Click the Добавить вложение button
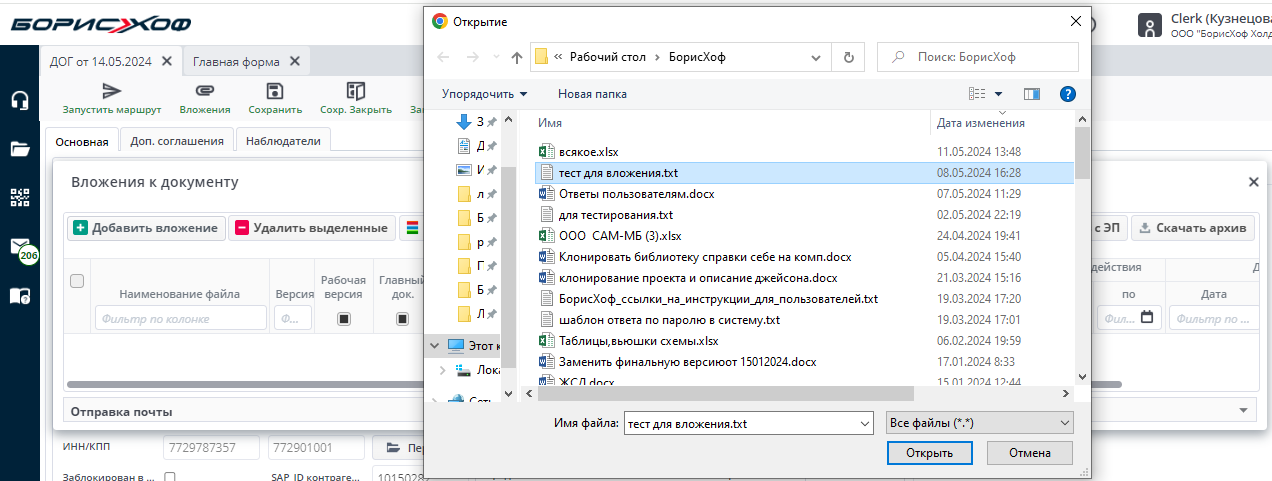This screenshot has height=481, width=1272. coord(146,228)
